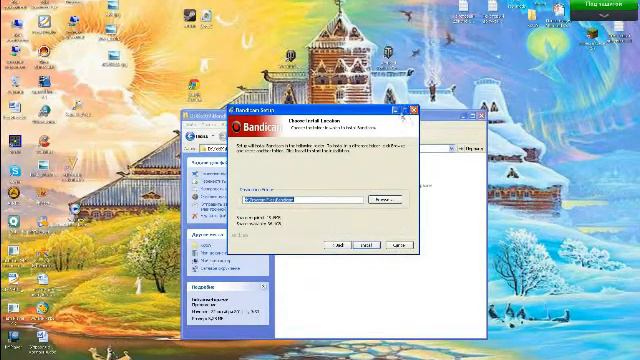Viewport: 640px width, 360px height.
Task: Open Мой компьютер link in Explorer side panel
Action: [x=216, y=260]
